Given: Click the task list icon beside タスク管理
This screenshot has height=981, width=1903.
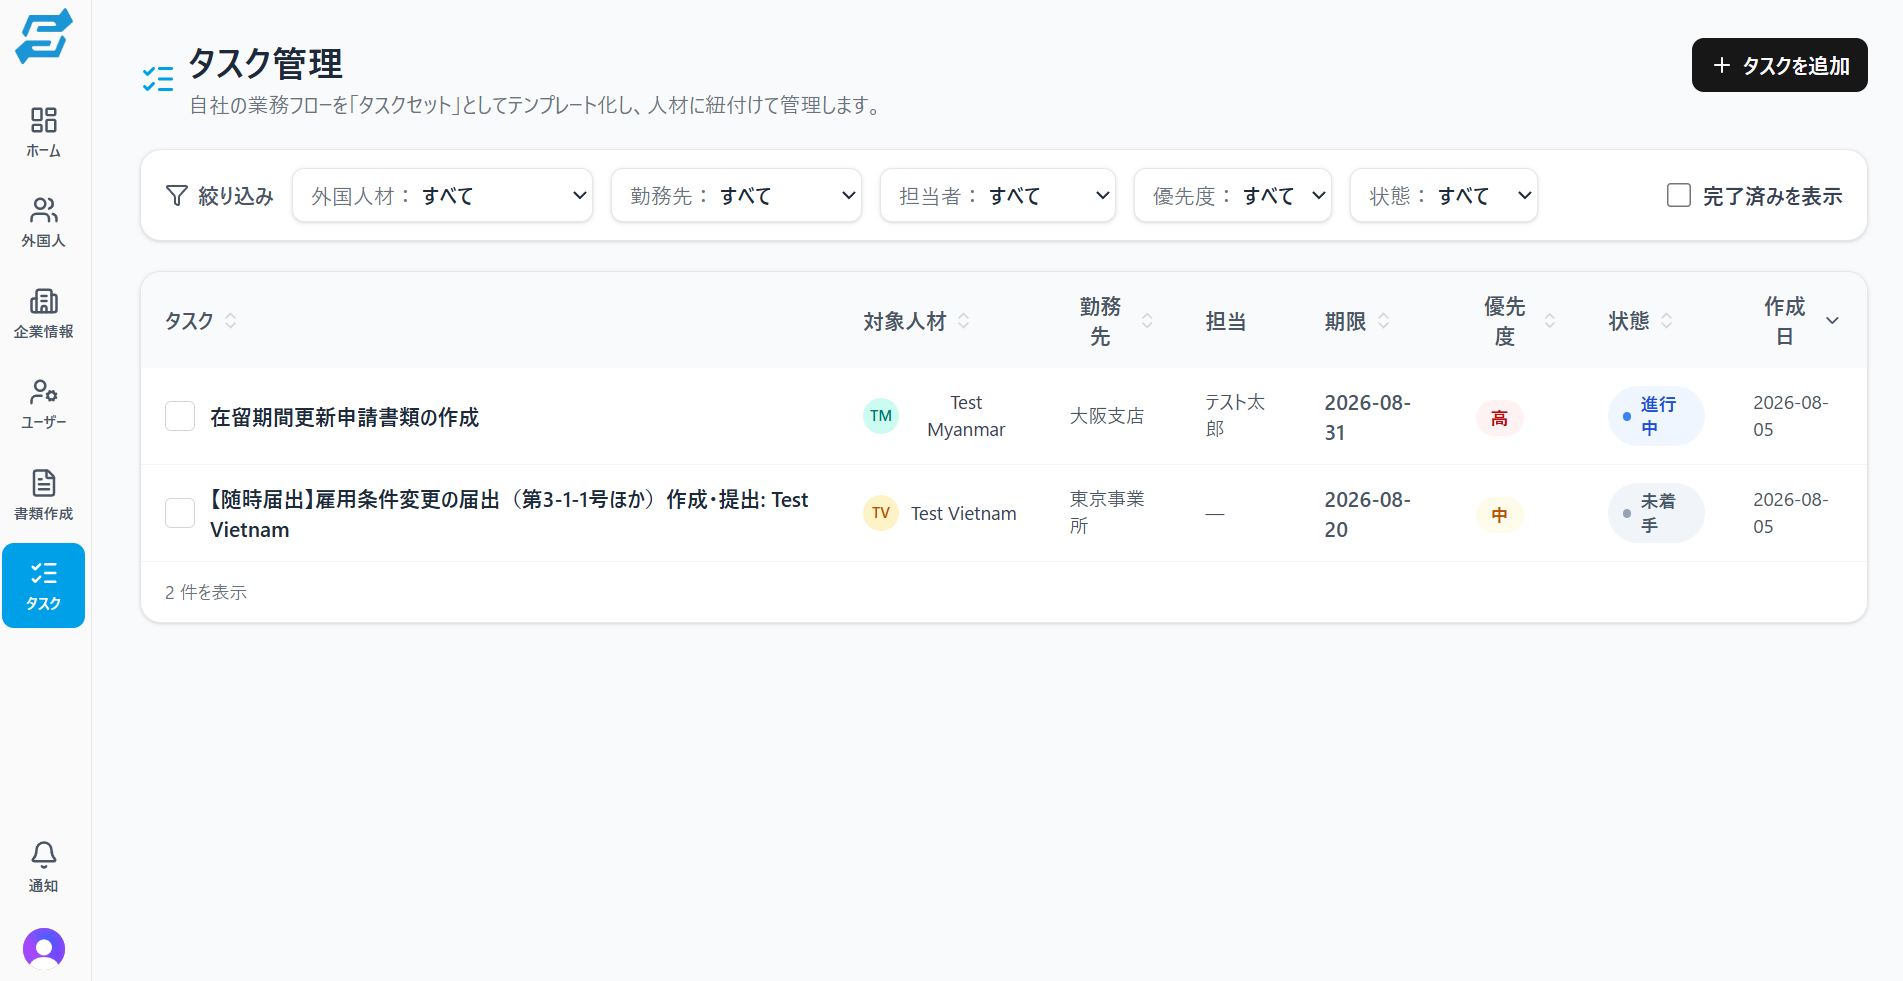Looking at the screenshot, I should [158, 78].
